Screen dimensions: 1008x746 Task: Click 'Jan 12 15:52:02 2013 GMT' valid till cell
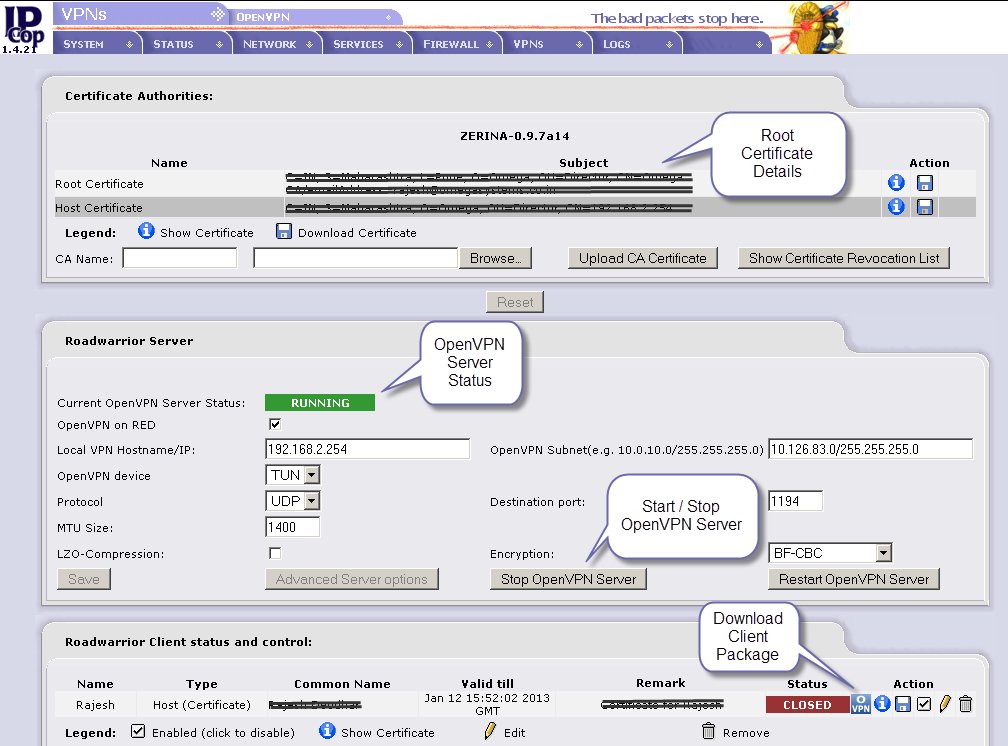coord(487,704)
